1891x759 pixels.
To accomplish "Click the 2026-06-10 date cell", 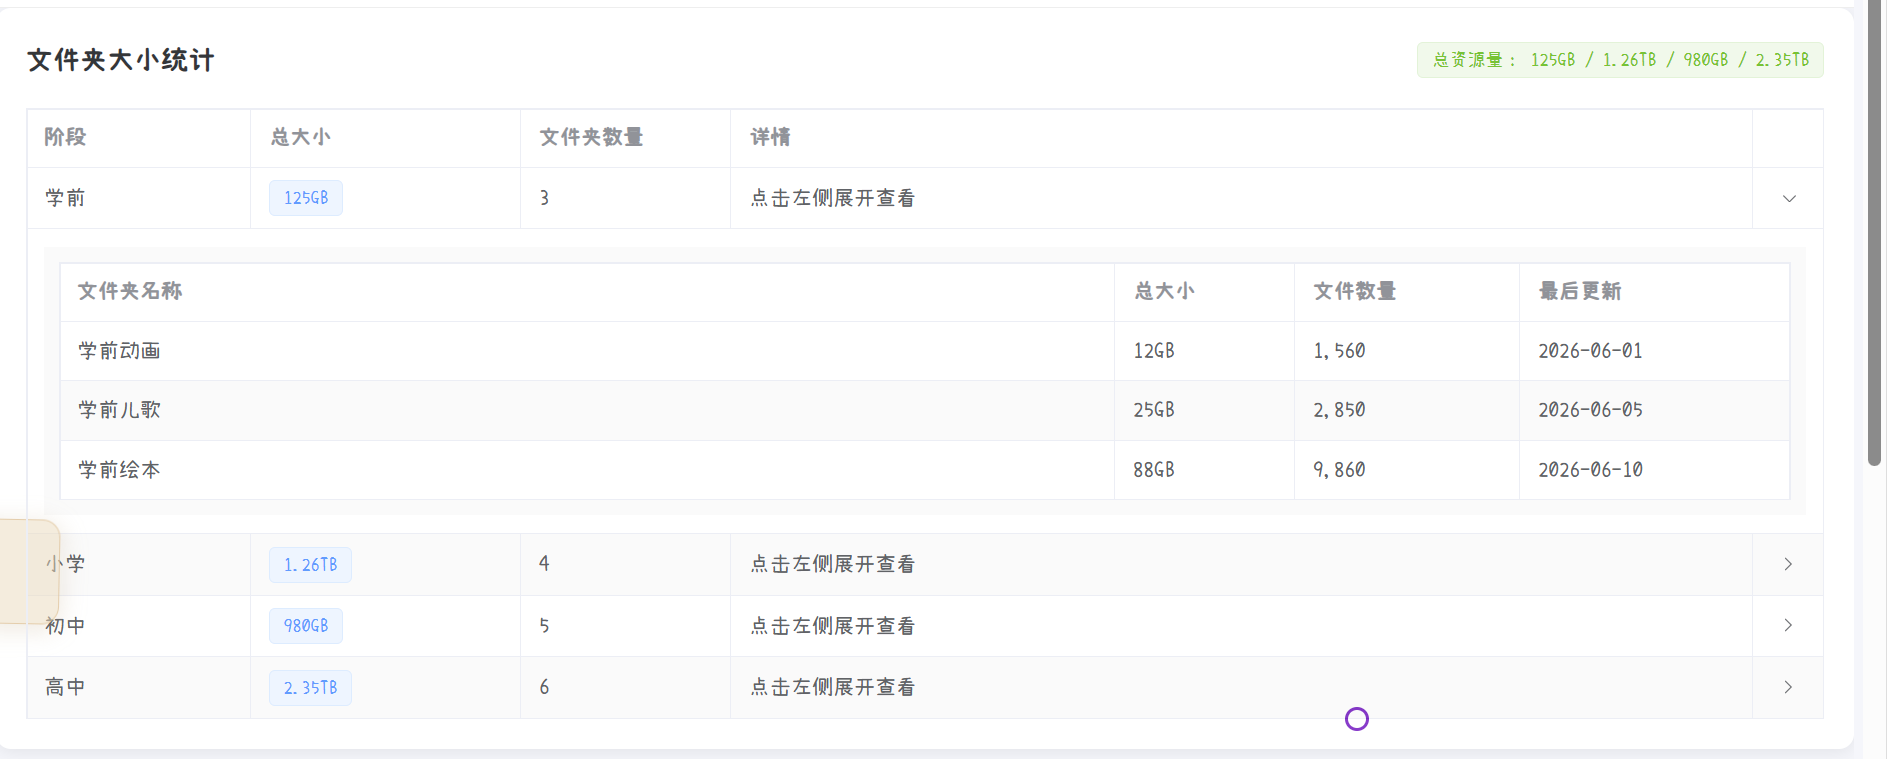I will click(x=1590, y=470).
